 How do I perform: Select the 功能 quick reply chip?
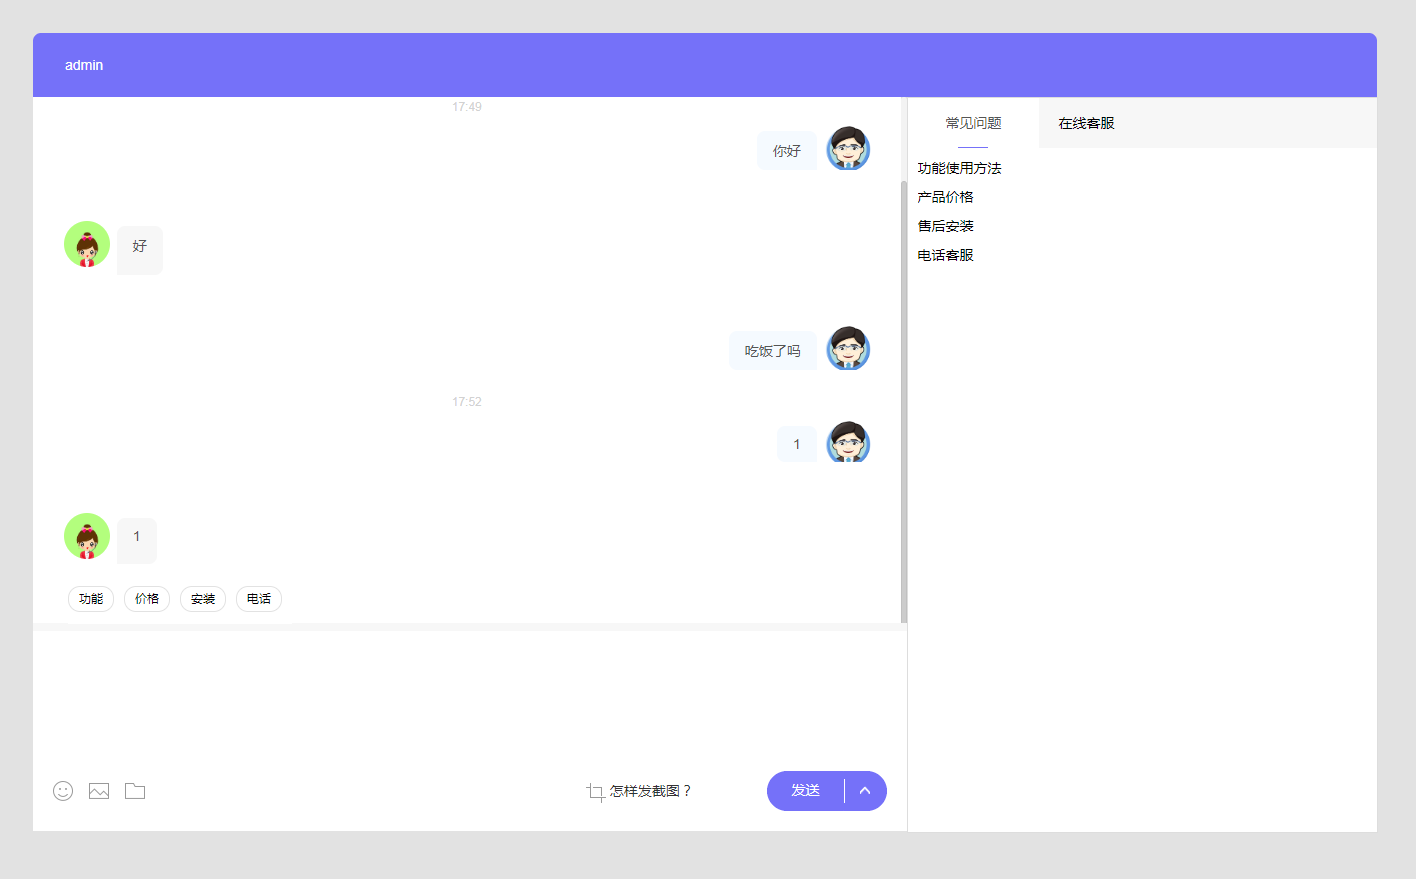point(91,599)
